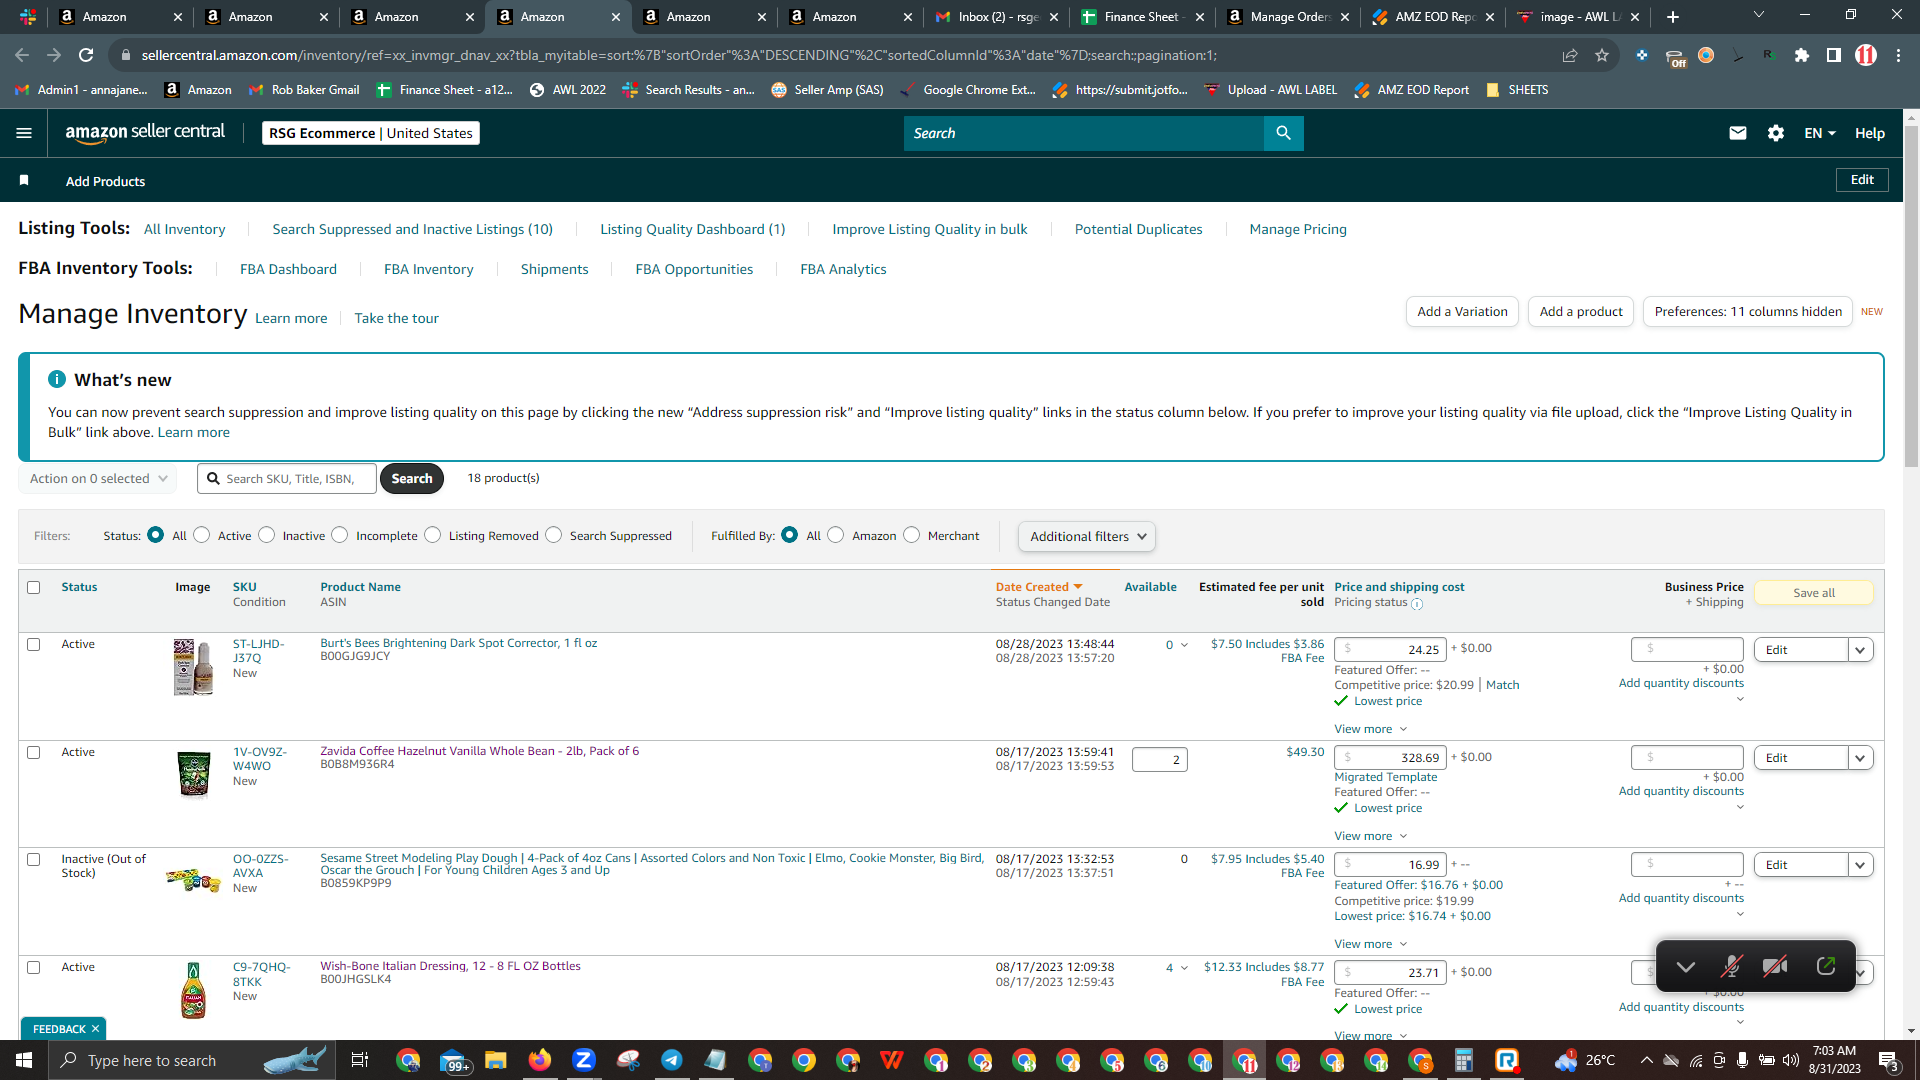Click the Search SKU, Title, ISBN field
Viewport: 1920px width, 1080px height.
[x=288, y=478]
